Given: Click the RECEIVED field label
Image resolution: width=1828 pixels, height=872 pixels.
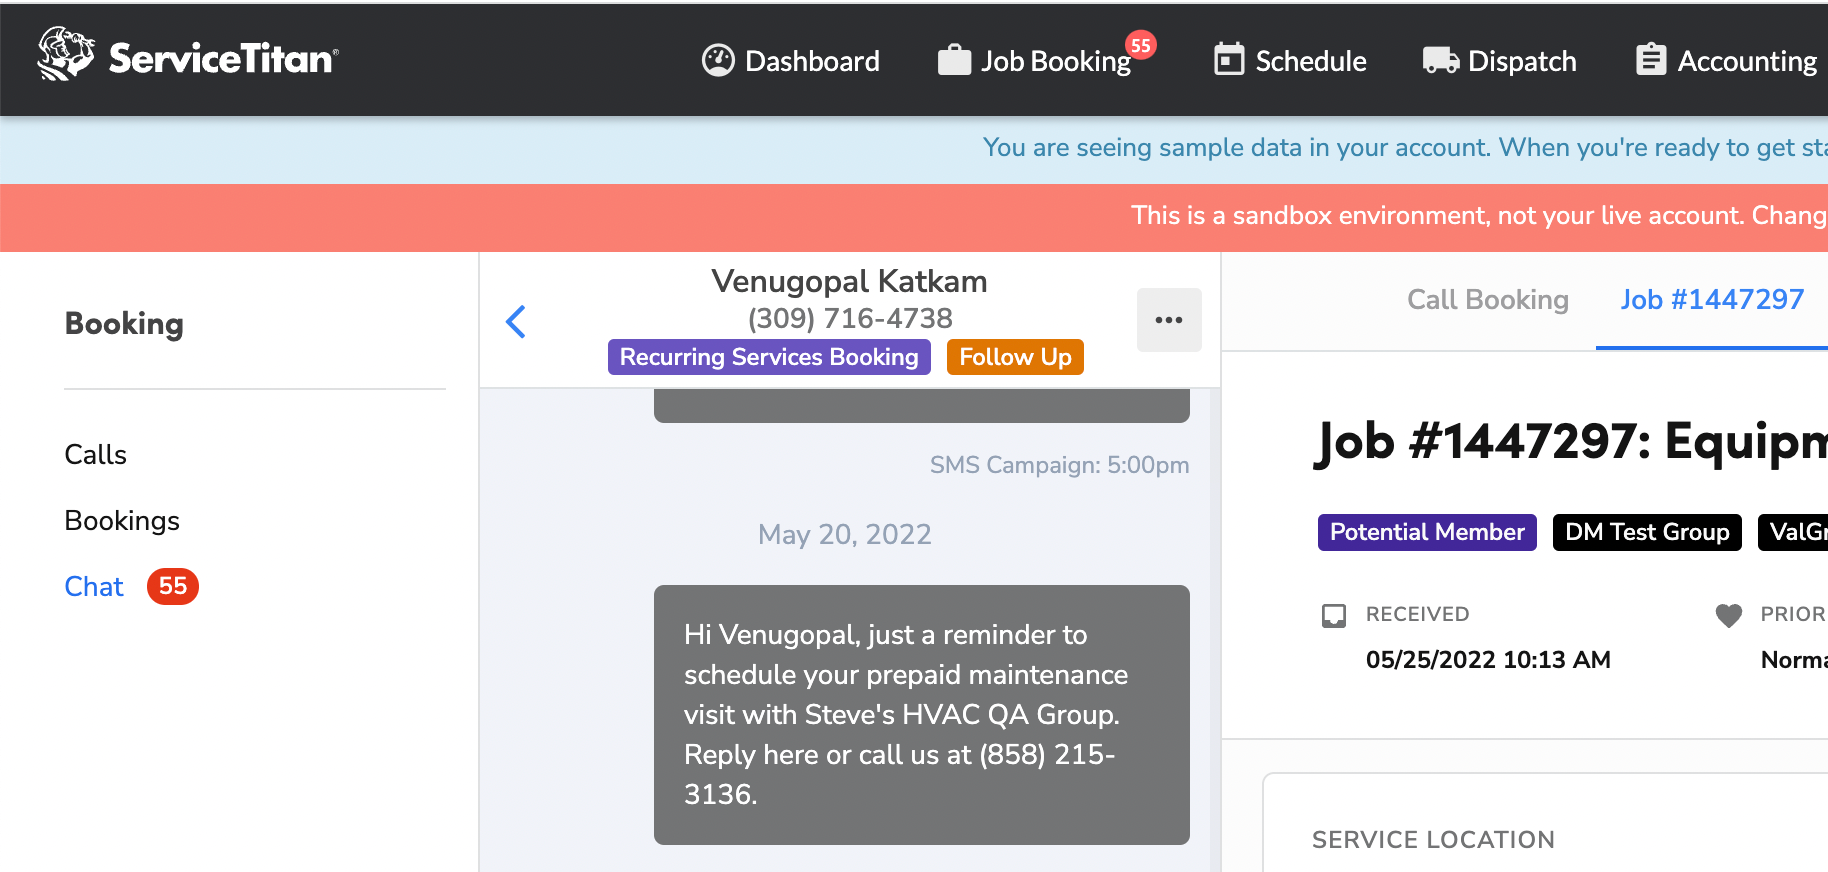Looking at the screenshot, I should 1417,614.
